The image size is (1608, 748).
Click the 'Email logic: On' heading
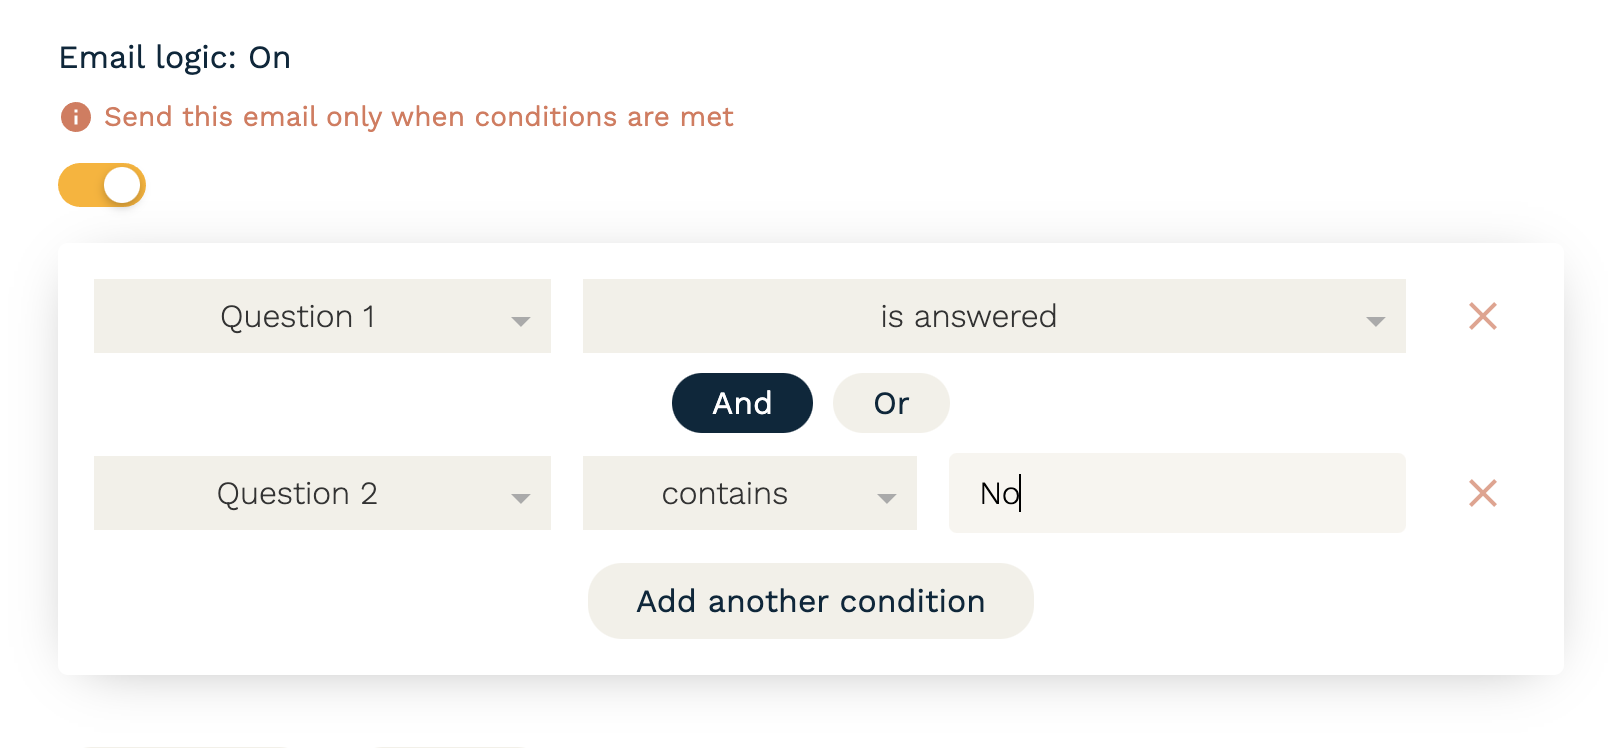click(x=175, y=58)
